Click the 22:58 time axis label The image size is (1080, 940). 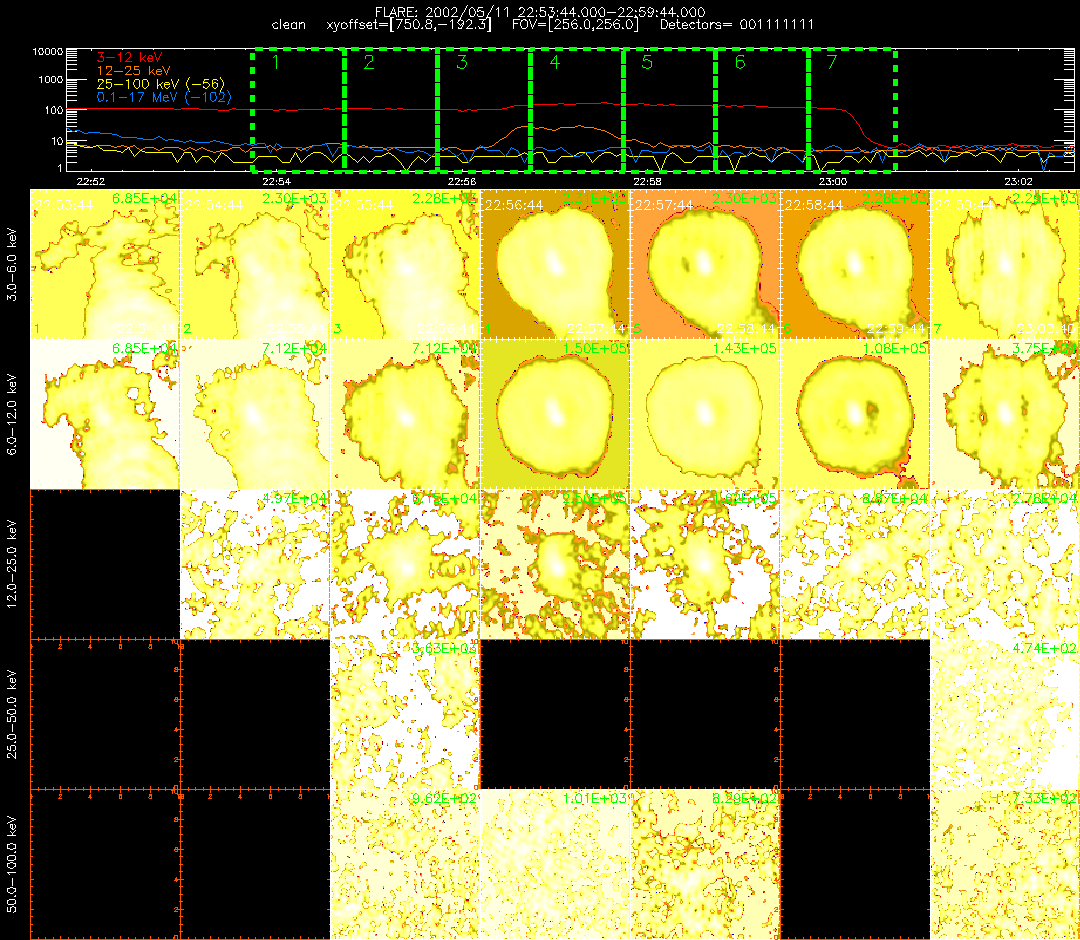click(647, 182)
